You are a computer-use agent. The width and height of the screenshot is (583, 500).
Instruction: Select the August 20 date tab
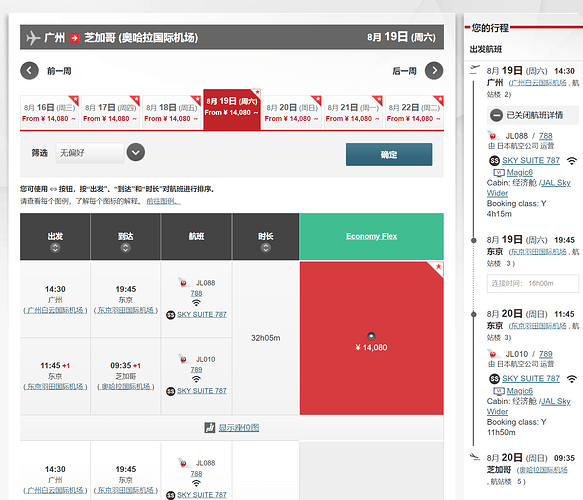click(x=292, y=113)
